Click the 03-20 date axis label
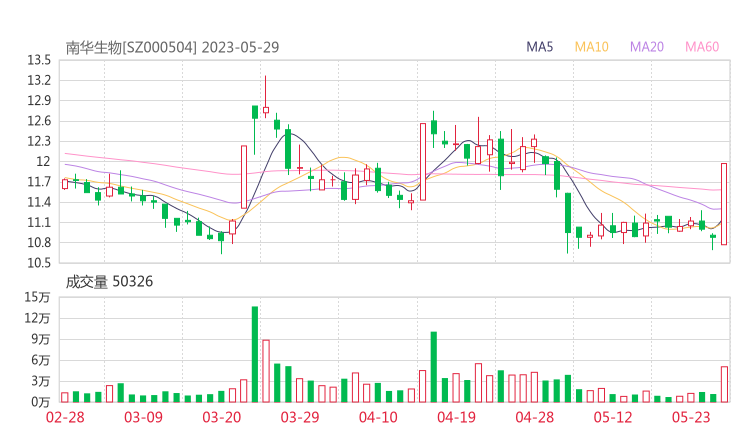This screenshot has width=740, height=440. pos(222,417)
